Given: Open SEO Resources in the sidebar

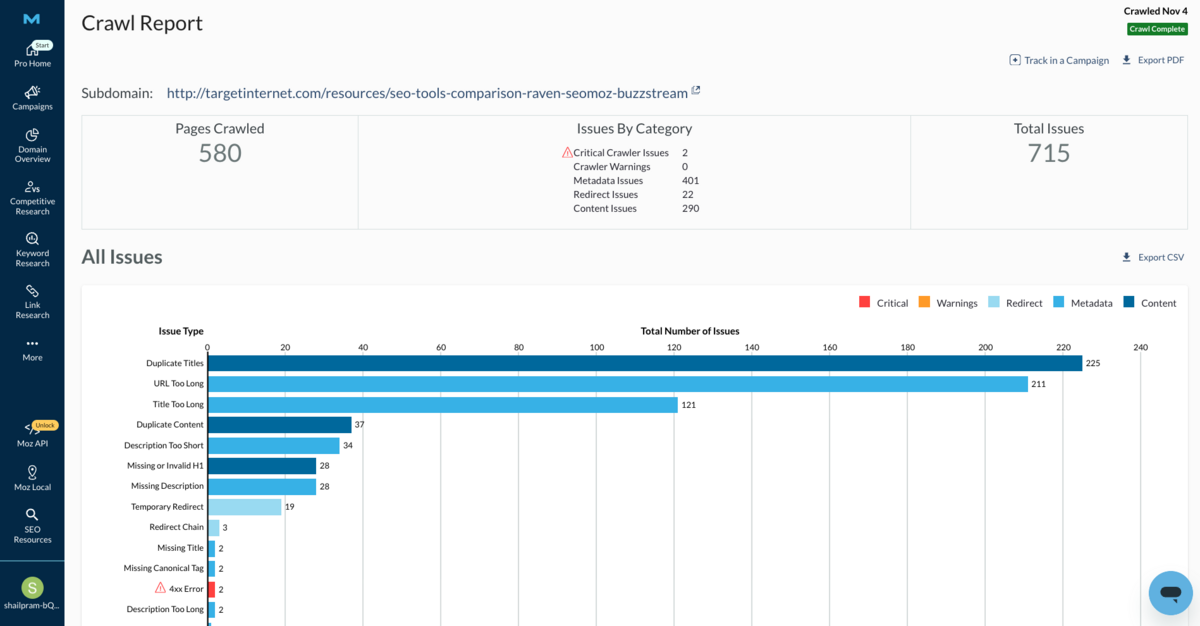Looking at the screenshot, I should (x=32, y=526).
